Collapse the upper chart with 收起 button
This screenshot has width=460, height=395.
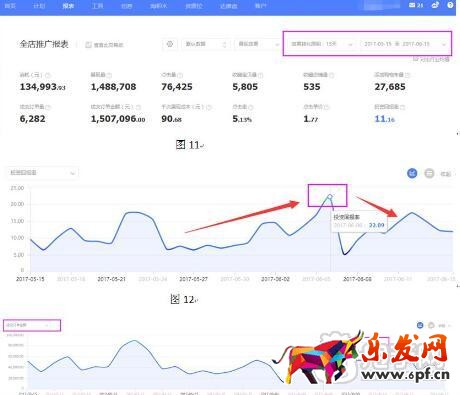445,174
